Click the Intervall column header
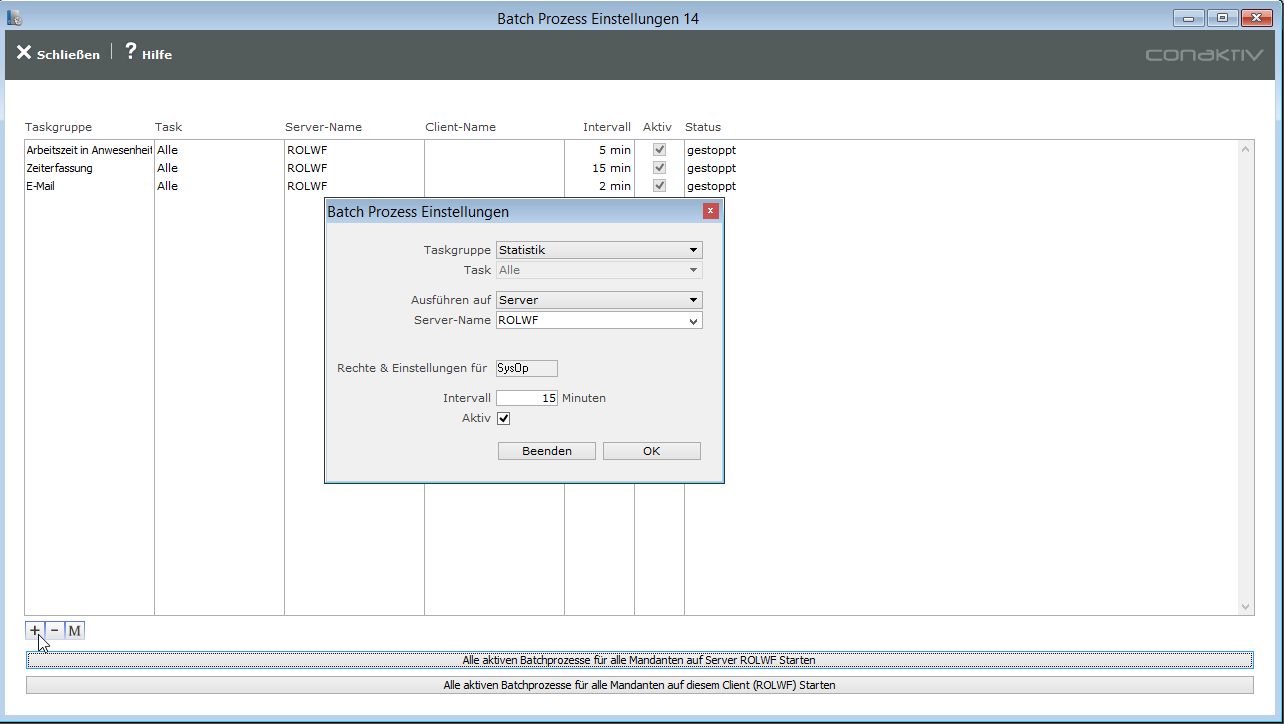The height and width of the screenshot is (724, 1284). [606, 127]
